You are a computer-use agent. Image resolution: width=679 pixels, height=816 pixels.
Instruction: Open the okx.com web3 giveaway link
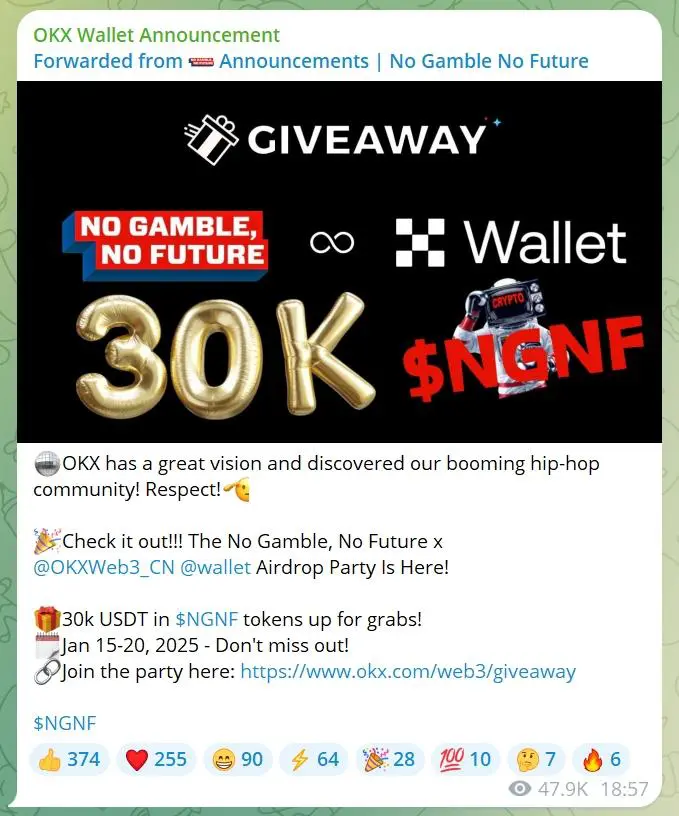[x=408, y=671]
